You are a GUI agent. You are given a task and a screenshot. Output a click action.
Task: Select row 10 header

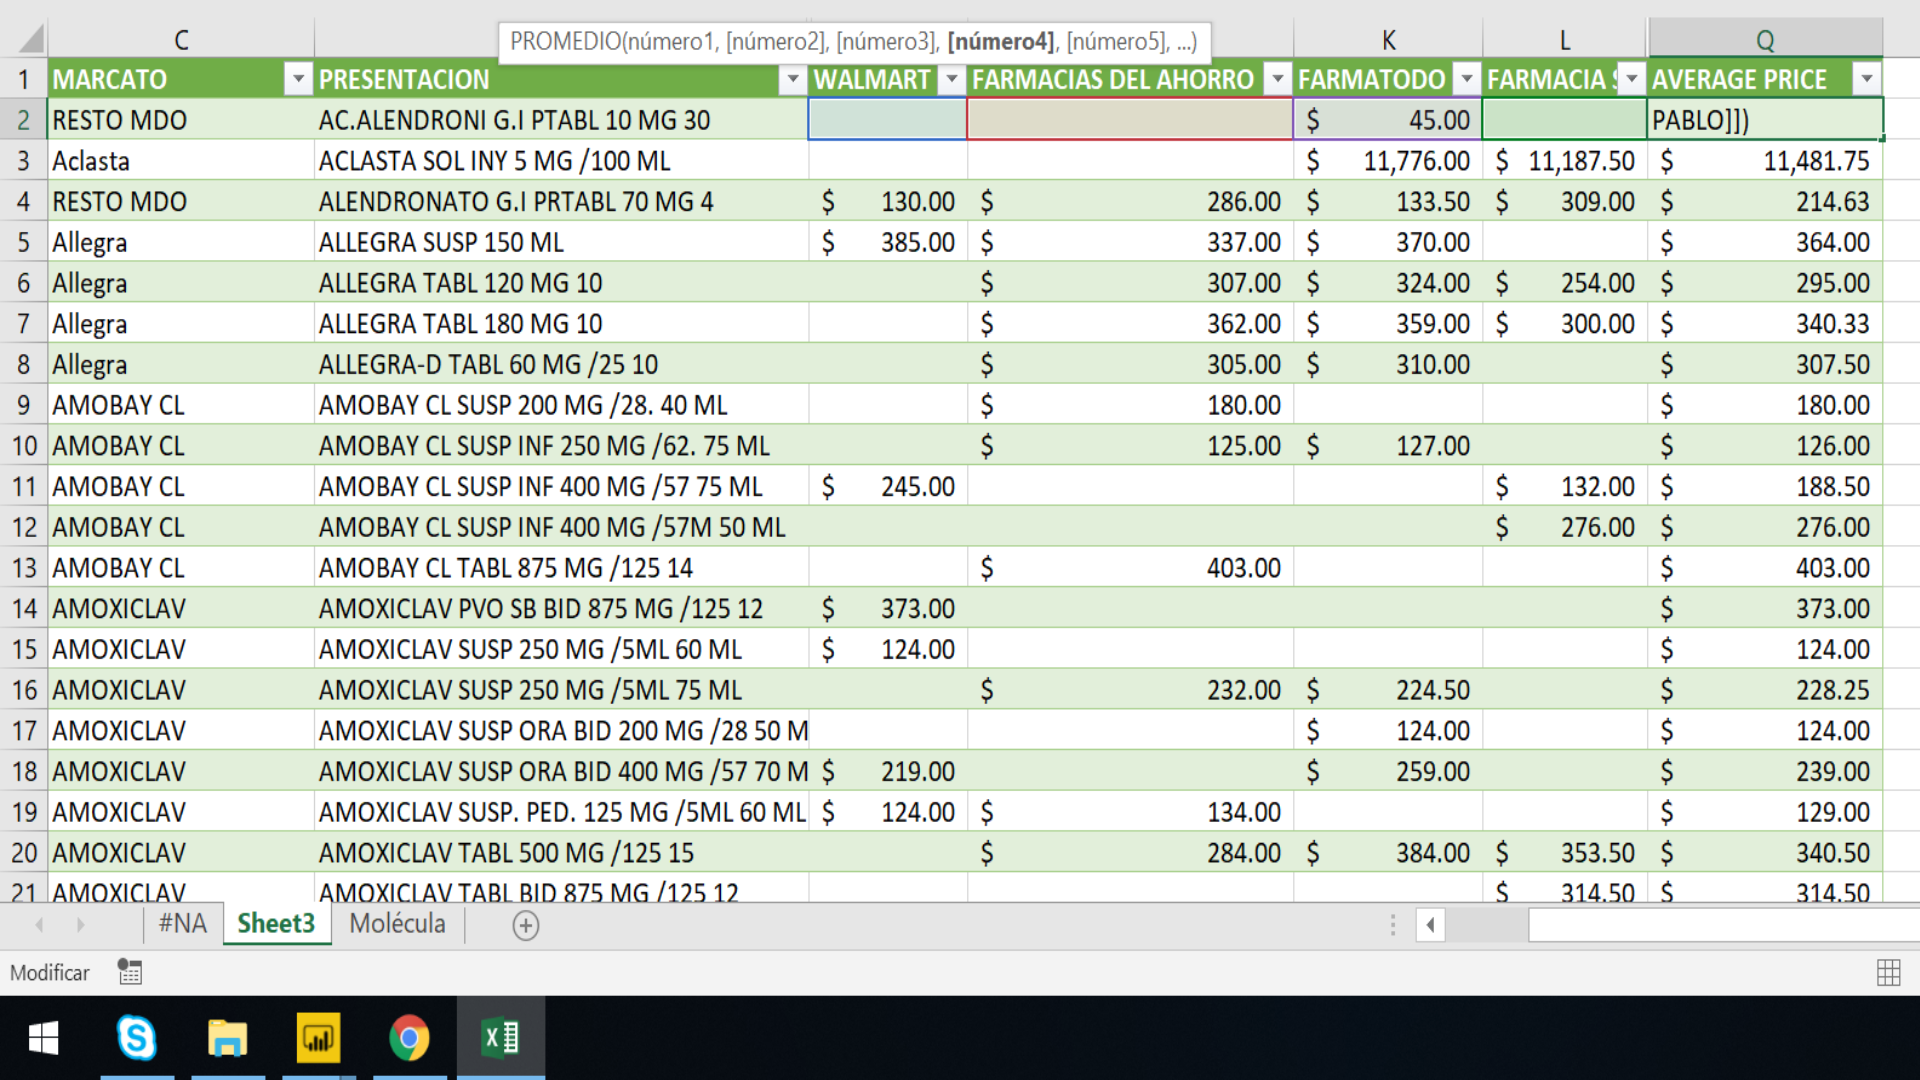24,445
